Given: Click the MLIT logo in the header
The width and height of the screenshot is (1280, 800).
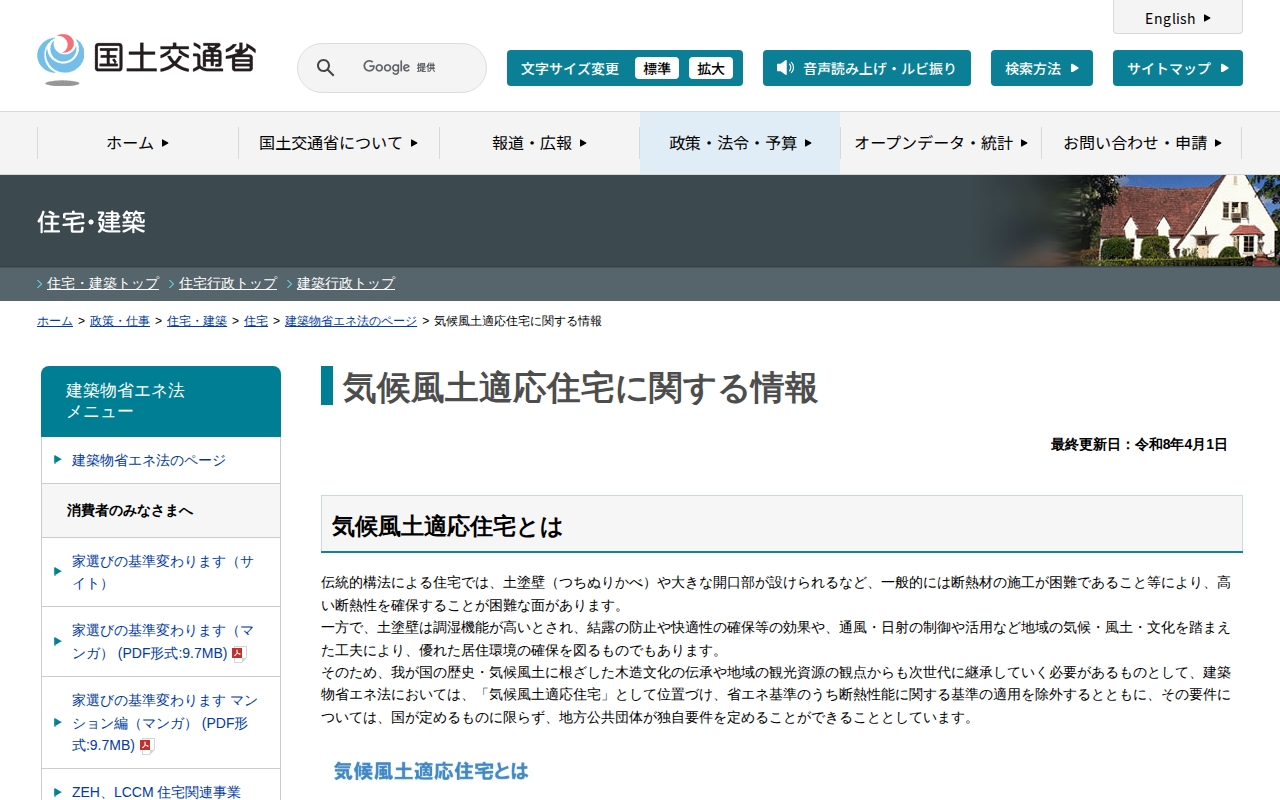Looking at the screenshot, I should pos(146,59).
